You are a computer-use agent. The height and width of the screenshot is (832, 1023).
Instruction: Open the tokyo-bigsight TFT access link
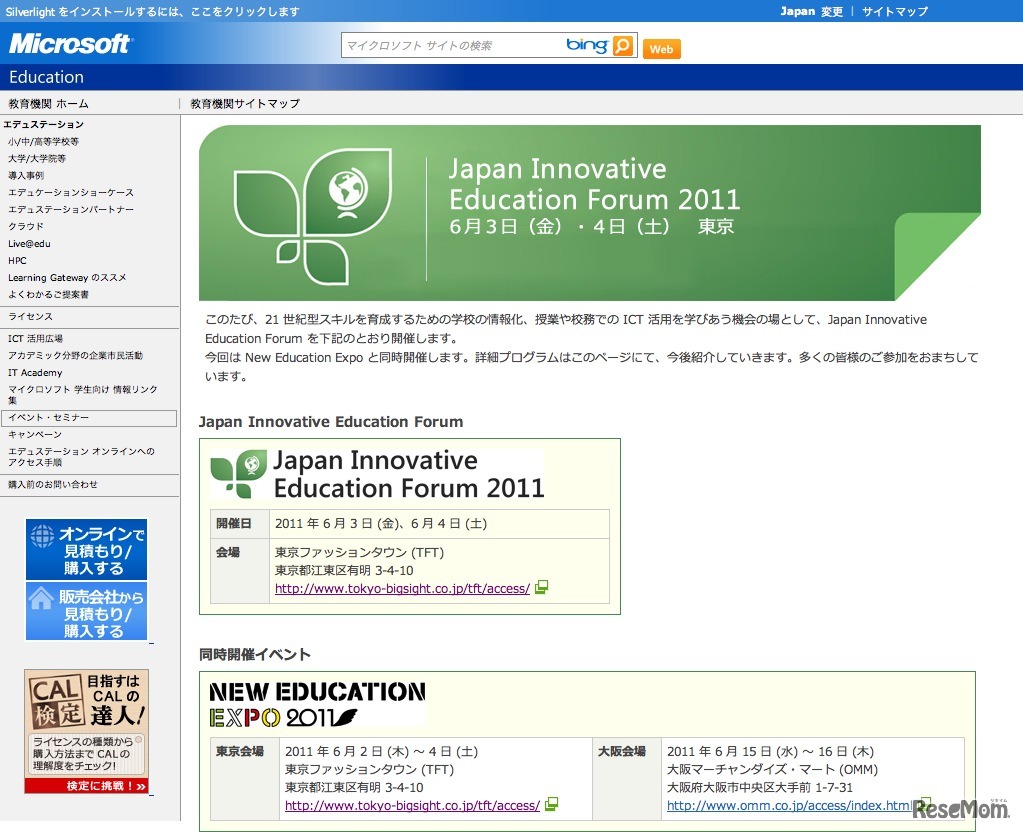point(400,588)
